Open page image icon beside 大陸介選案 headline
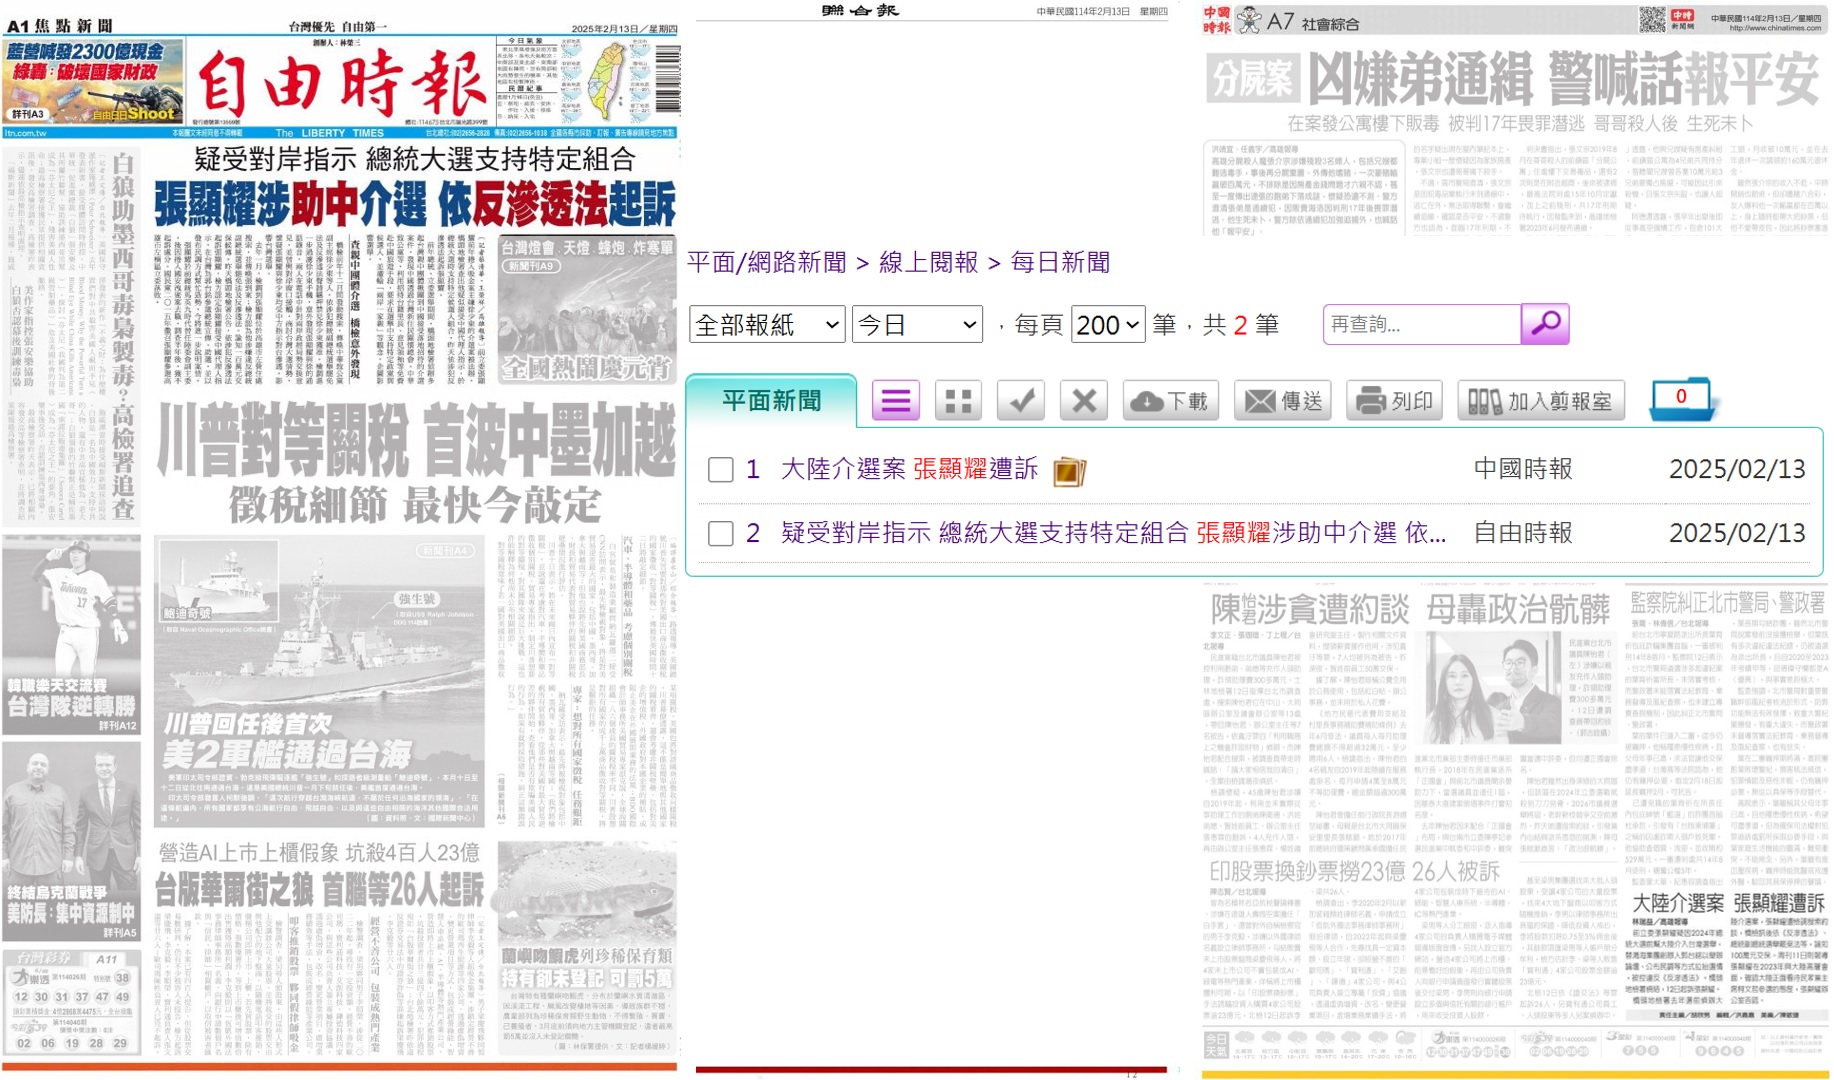 coord(1069,470)
